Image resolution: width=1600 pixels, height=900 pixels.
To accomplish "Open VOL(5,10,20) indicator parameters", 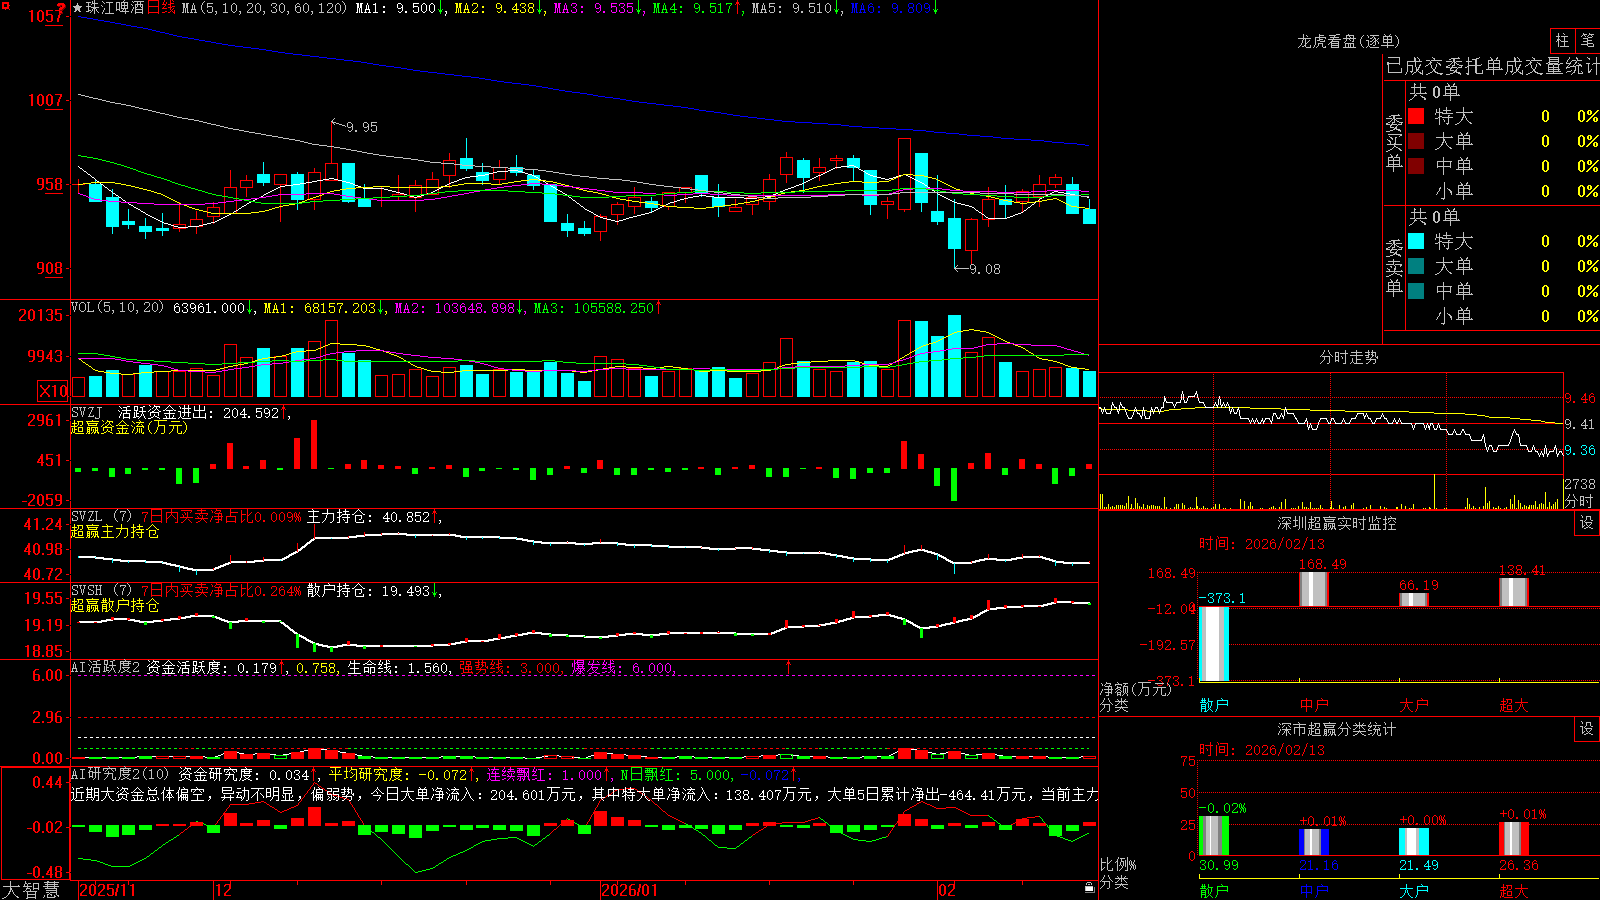I will [117, 308].
